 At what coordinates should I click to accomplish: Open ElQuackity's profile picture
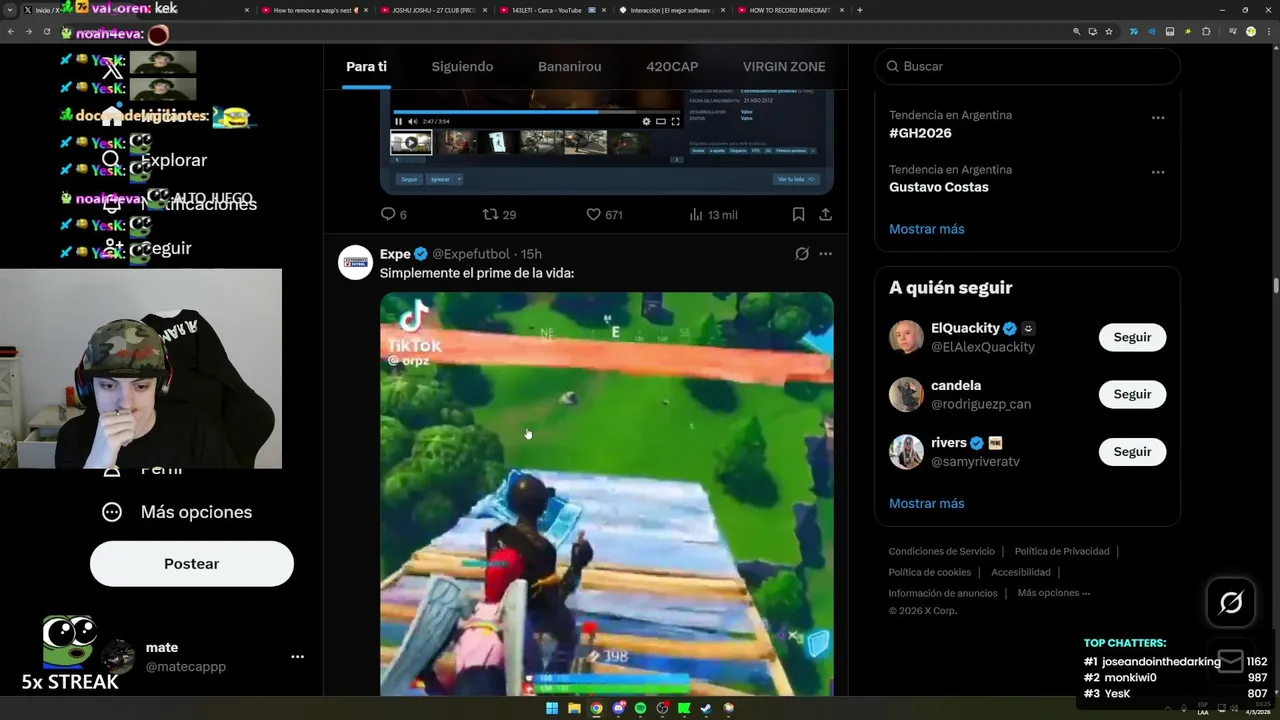tap(906, 337)
